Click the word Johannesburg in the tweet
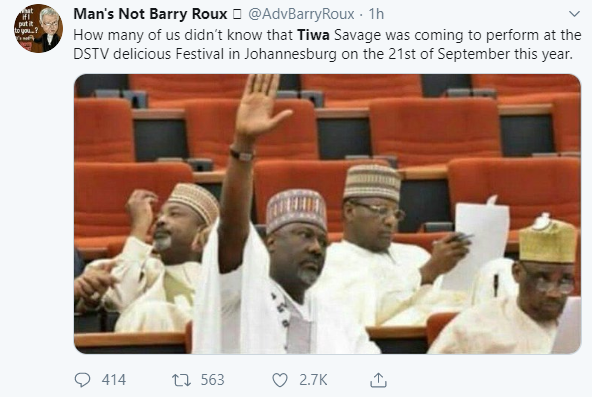The width and height of the screenshot is (592, 397). pos(290,54)
